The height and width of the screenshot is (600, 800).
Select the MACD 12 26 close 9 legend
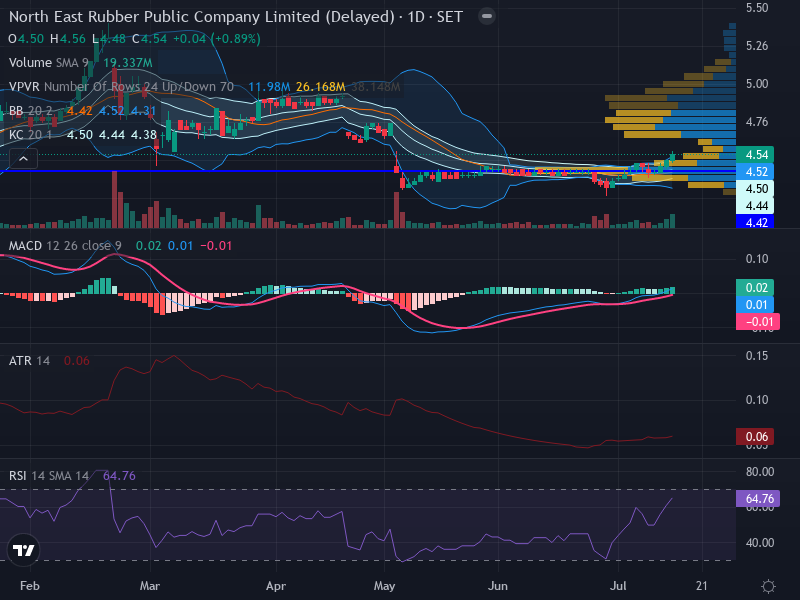pyautogui.click(x=65, y=246)
